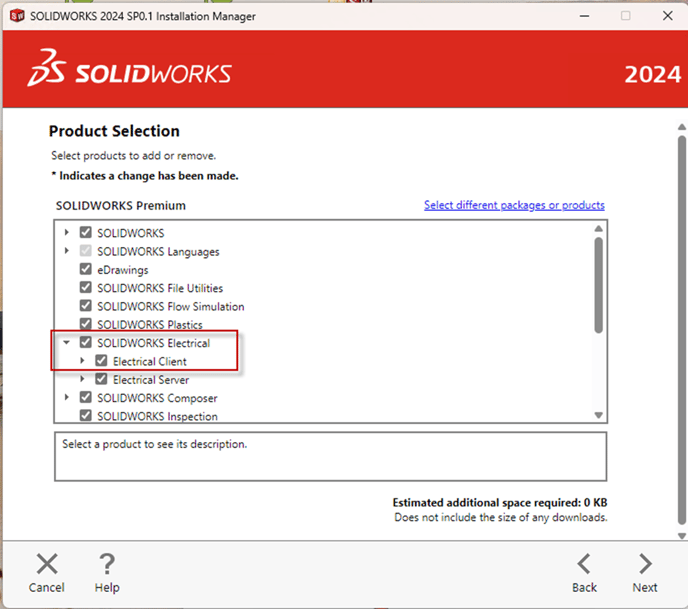This screenshot has width=688, height=609.
Task: Open Help question mark icon
Action: (x=107, y=563)
